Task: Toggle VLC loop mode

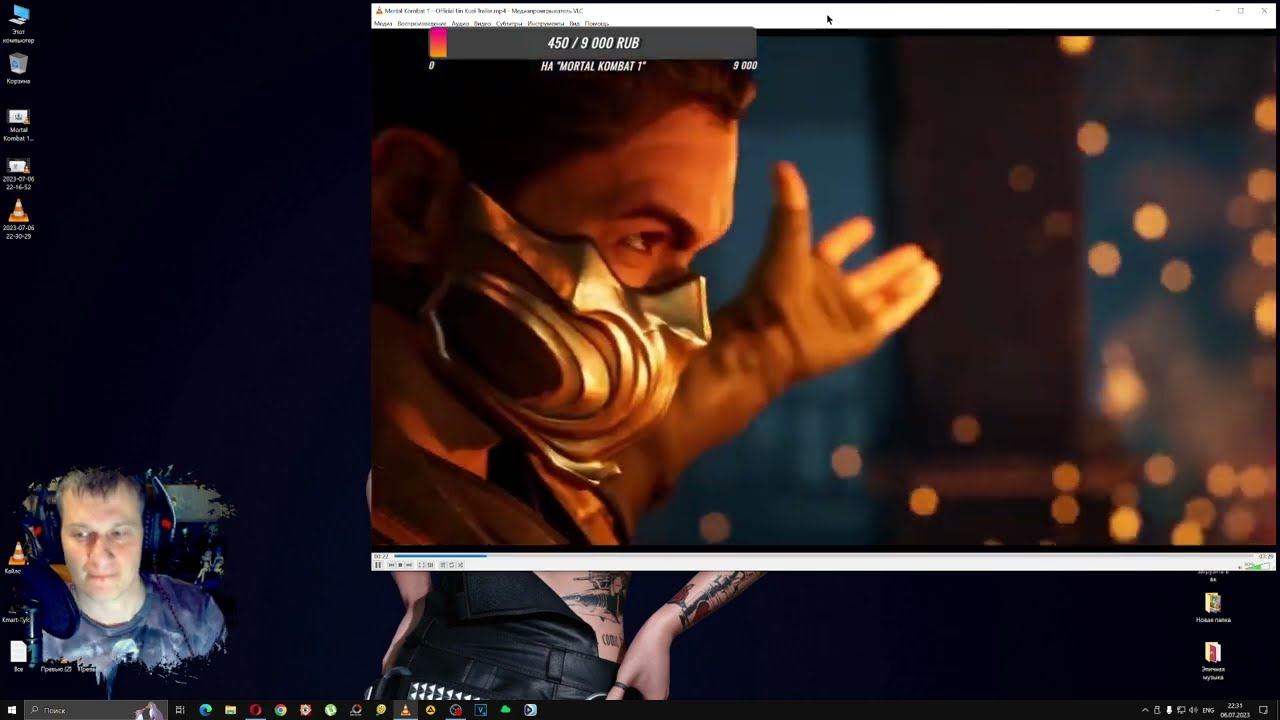Action: click(452, 565)
